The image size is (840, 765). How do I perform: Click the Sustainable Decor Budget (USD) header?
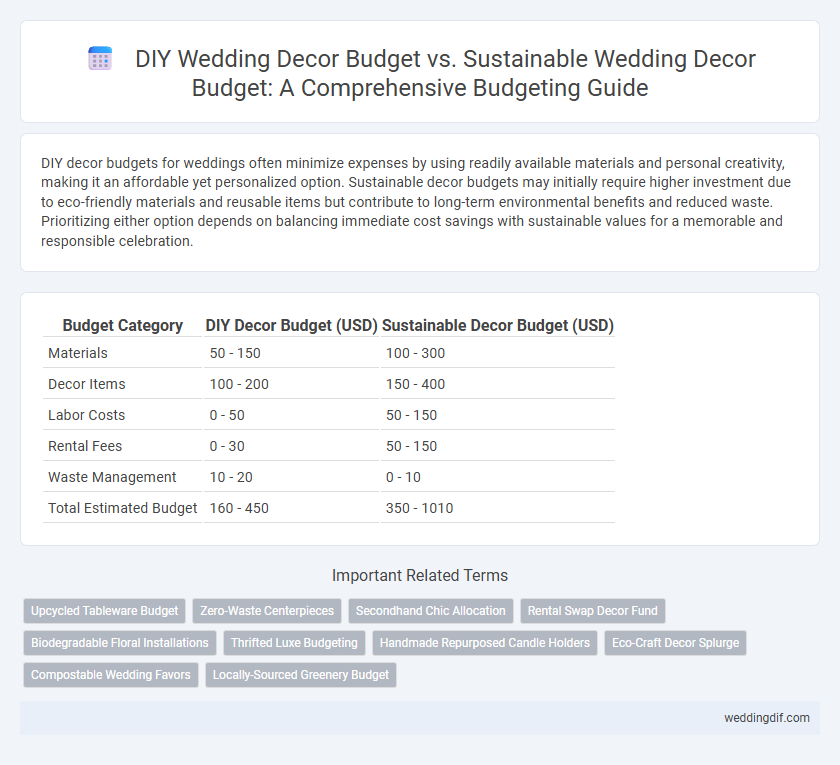coord(498,325)
